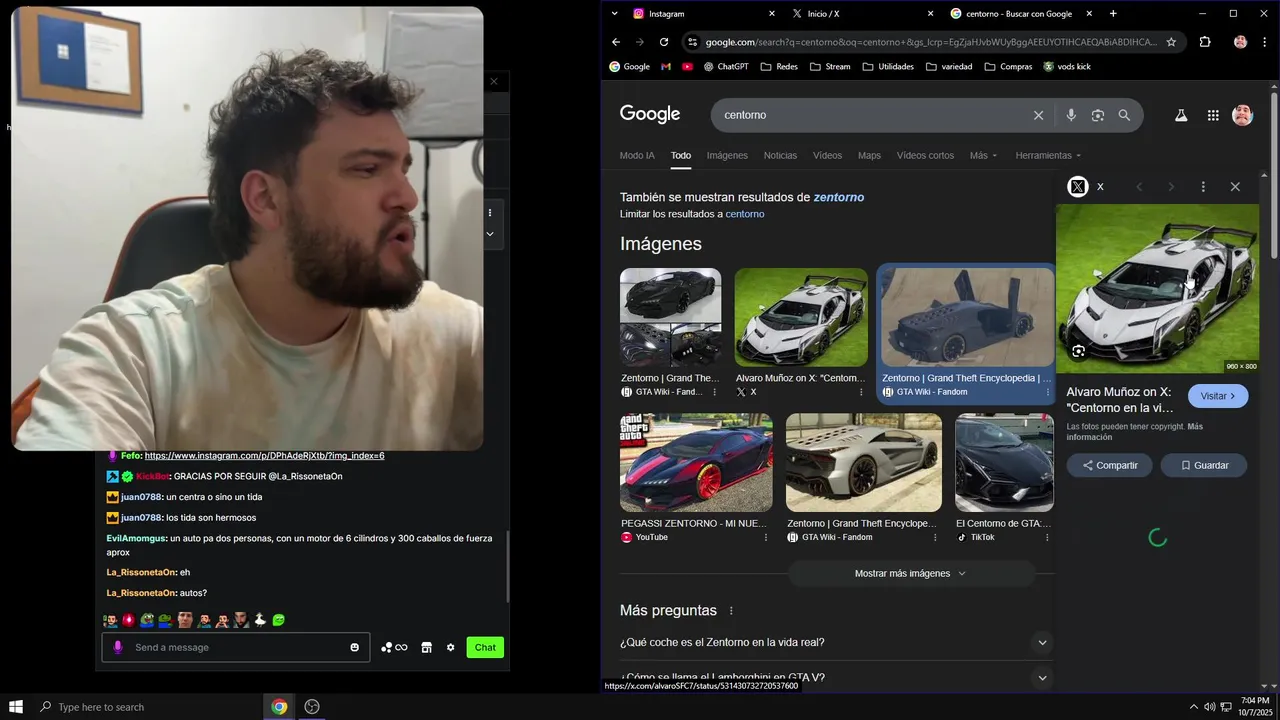This screenshot has height=720, width=1280.
Task: Expand the Más search filter
Action: [983, 155]
